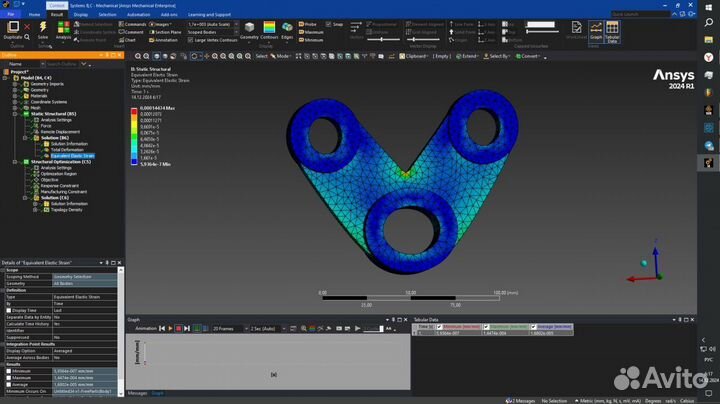Click the Edges display icon

[287, 28]
